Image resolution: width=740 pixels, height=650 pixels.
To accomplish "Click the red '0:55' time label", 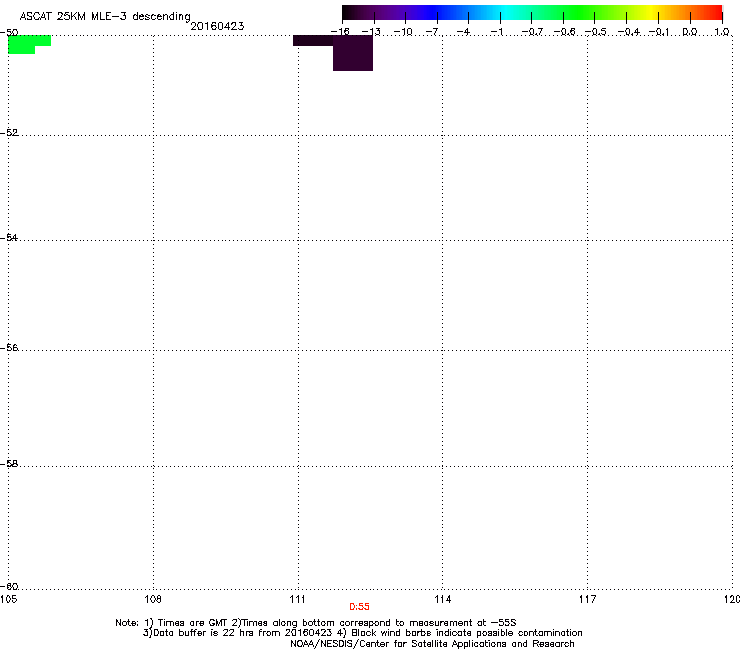I will pos(359,607).
